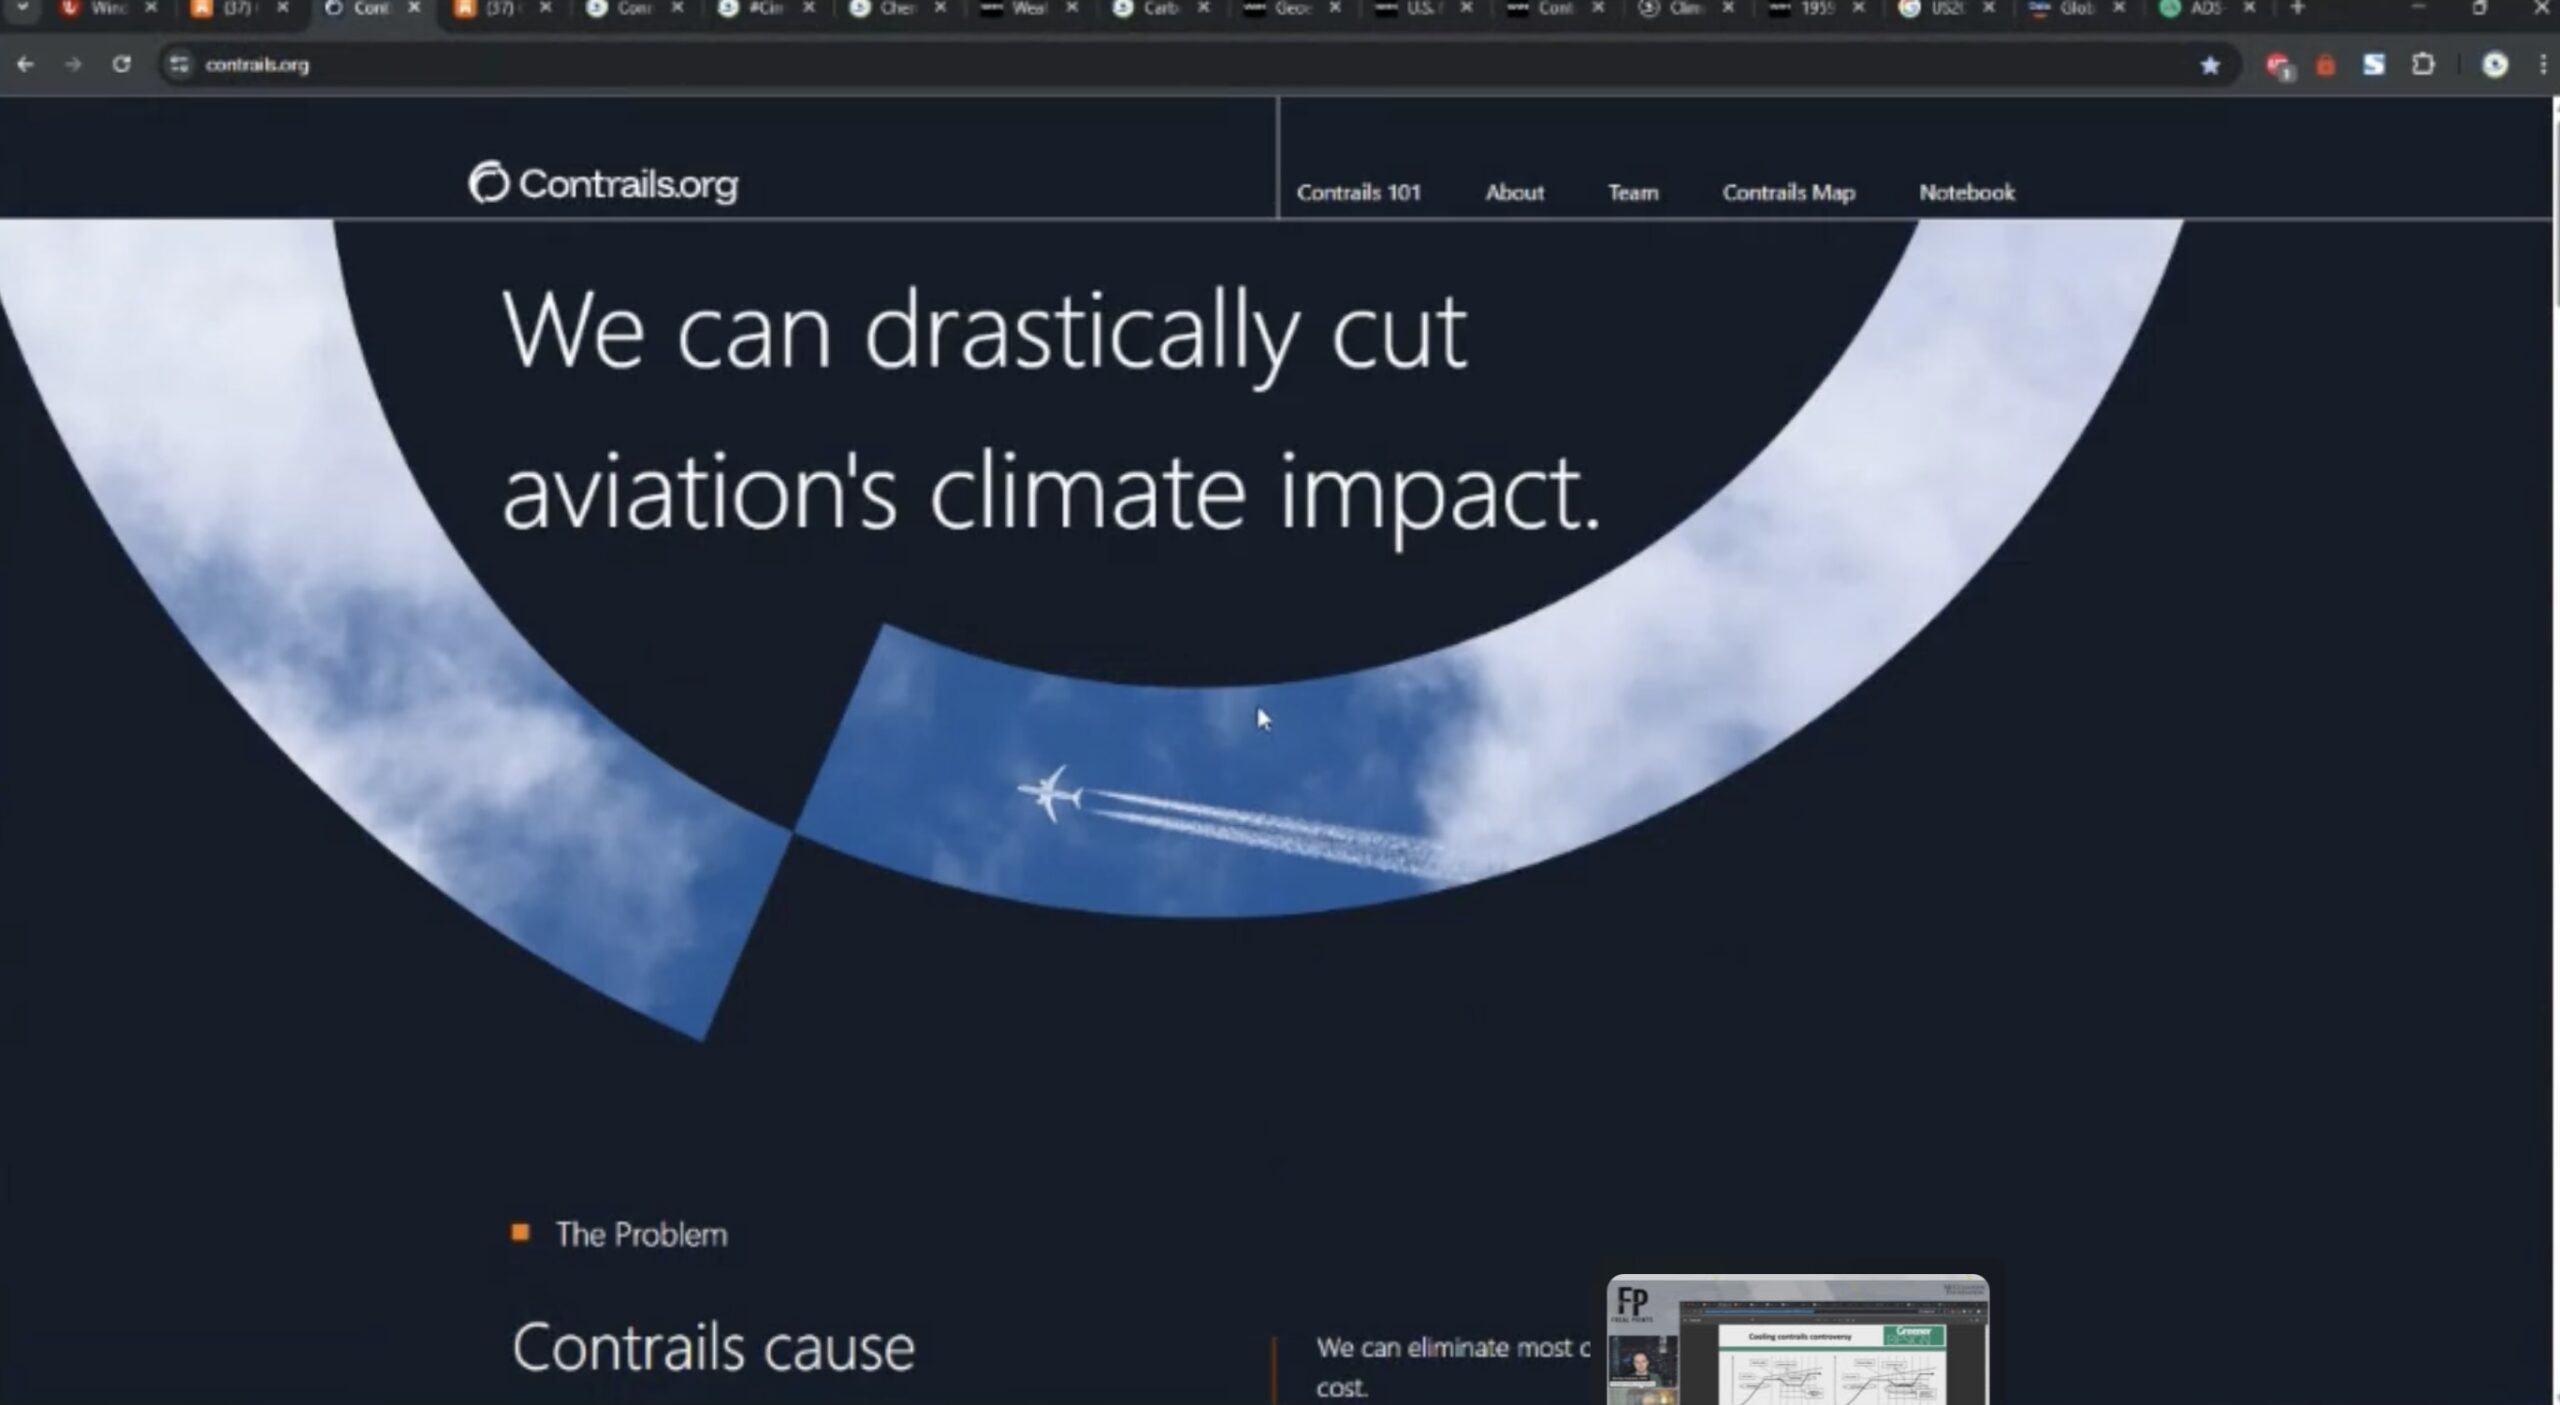Open Chrome three-dot menu

point(2543,65)
